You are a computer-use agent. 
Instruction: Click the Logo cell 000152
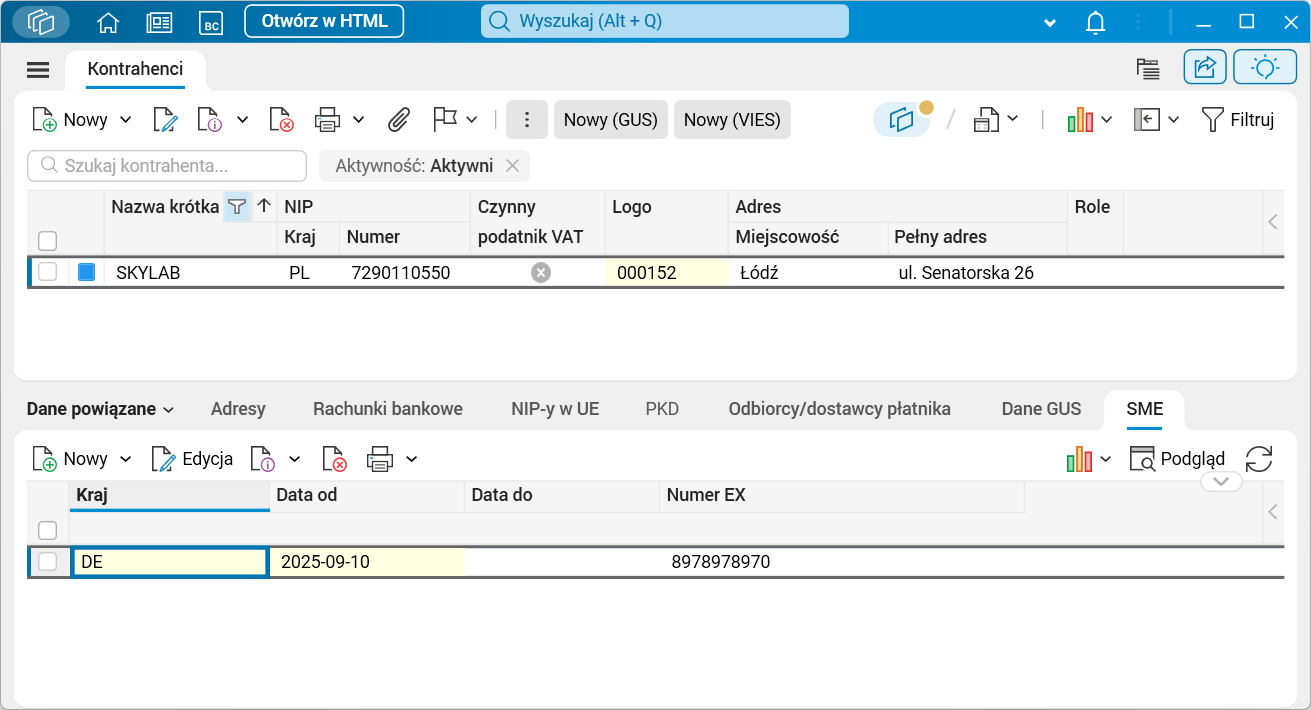(x=666, y=272)
